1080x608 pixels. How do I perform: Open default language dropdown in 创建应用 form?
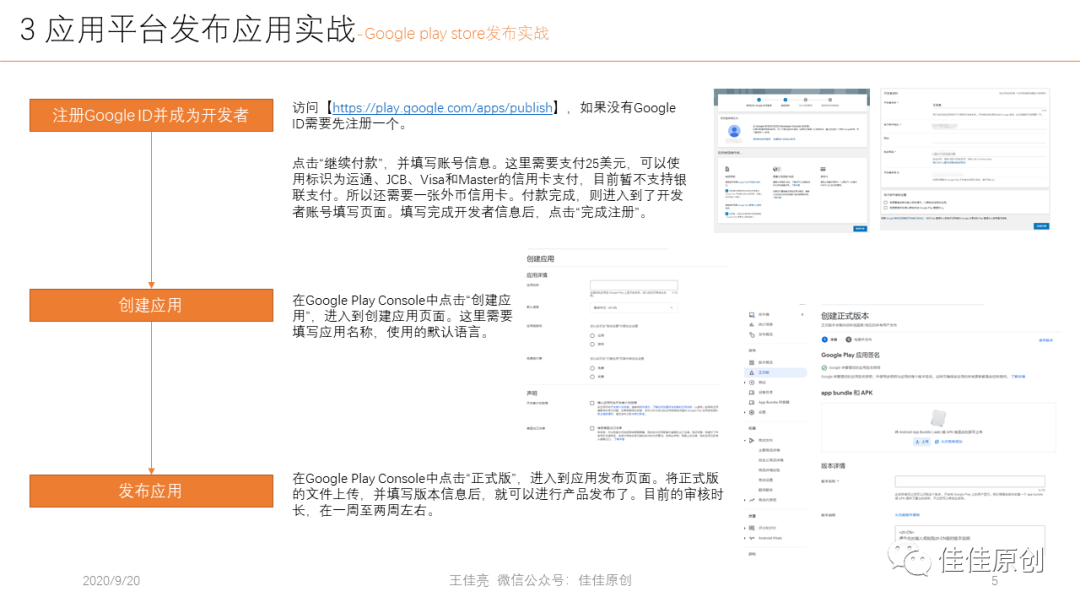634,308
